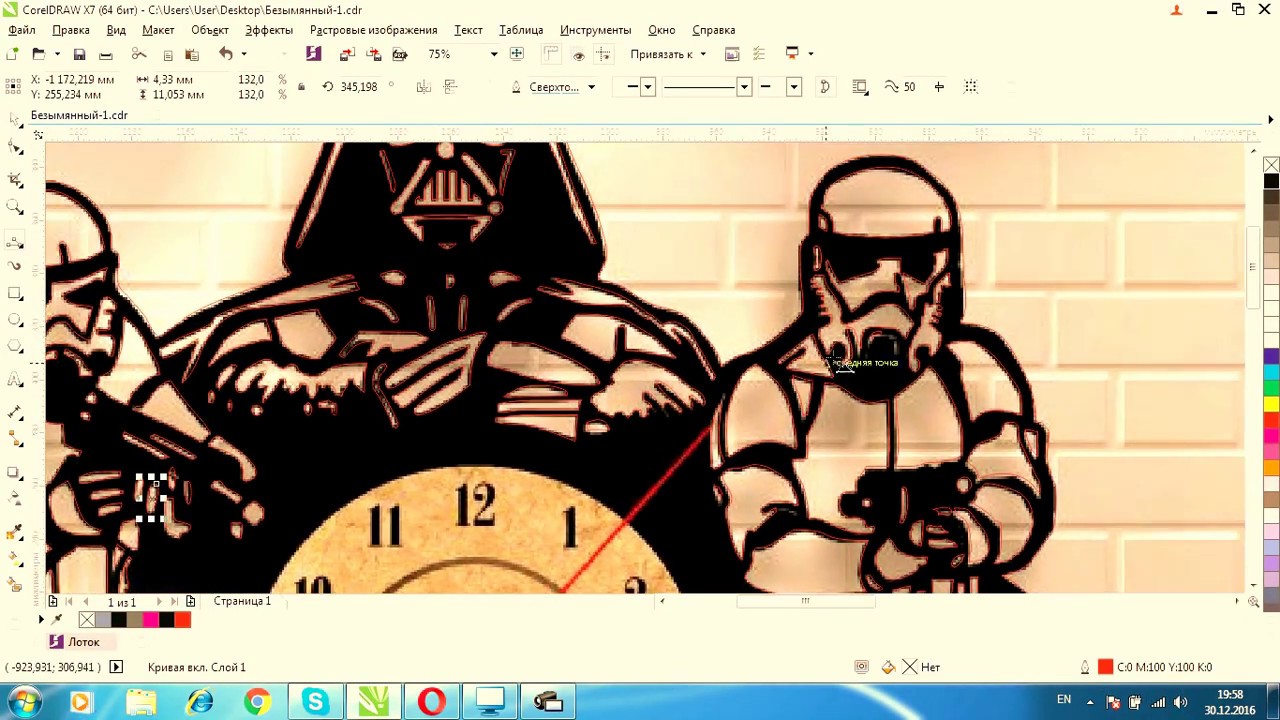Click the full-screen preview icon
This screenshot has width=1280, height=720.
(x=517, y=54)
